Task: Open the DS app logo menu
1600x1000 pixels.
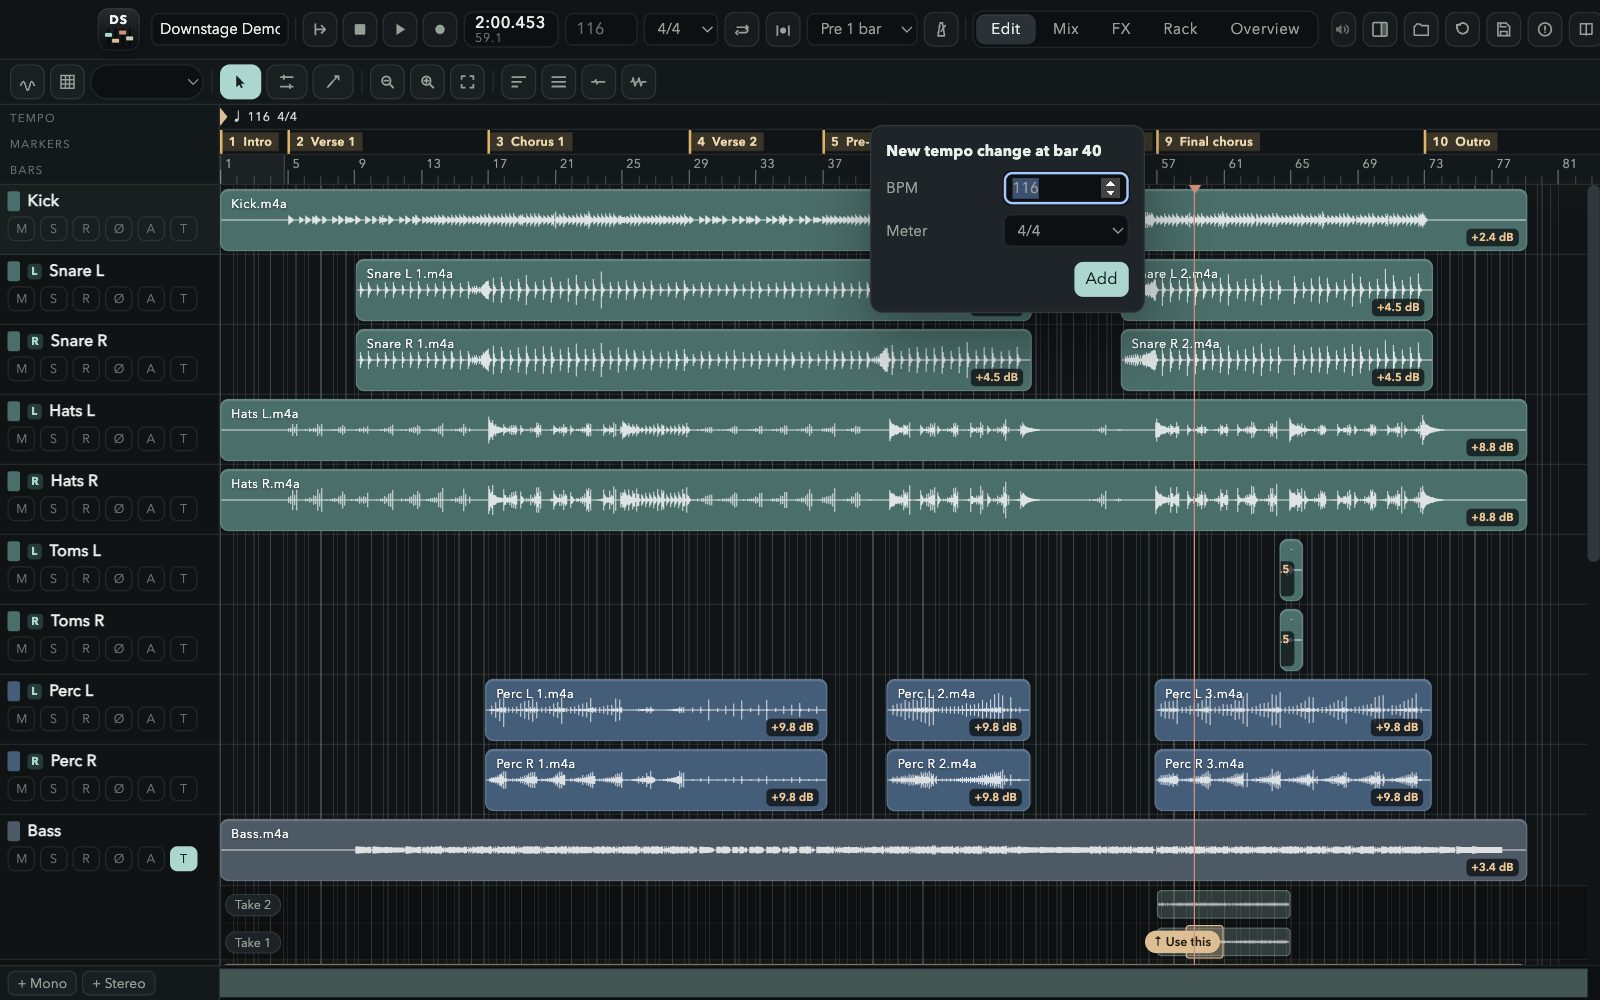Action: point(118,29)
